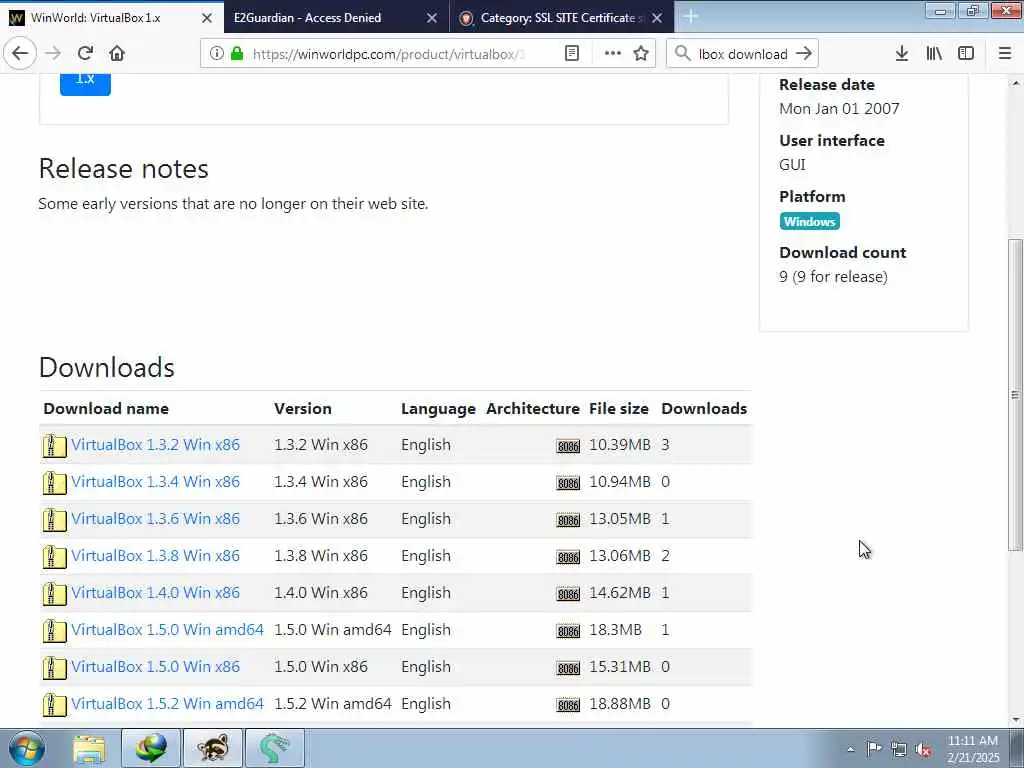Close the E2Guardian Access Denied tab
Screen dimensions: 1024x768
click(x=432, y=18)
